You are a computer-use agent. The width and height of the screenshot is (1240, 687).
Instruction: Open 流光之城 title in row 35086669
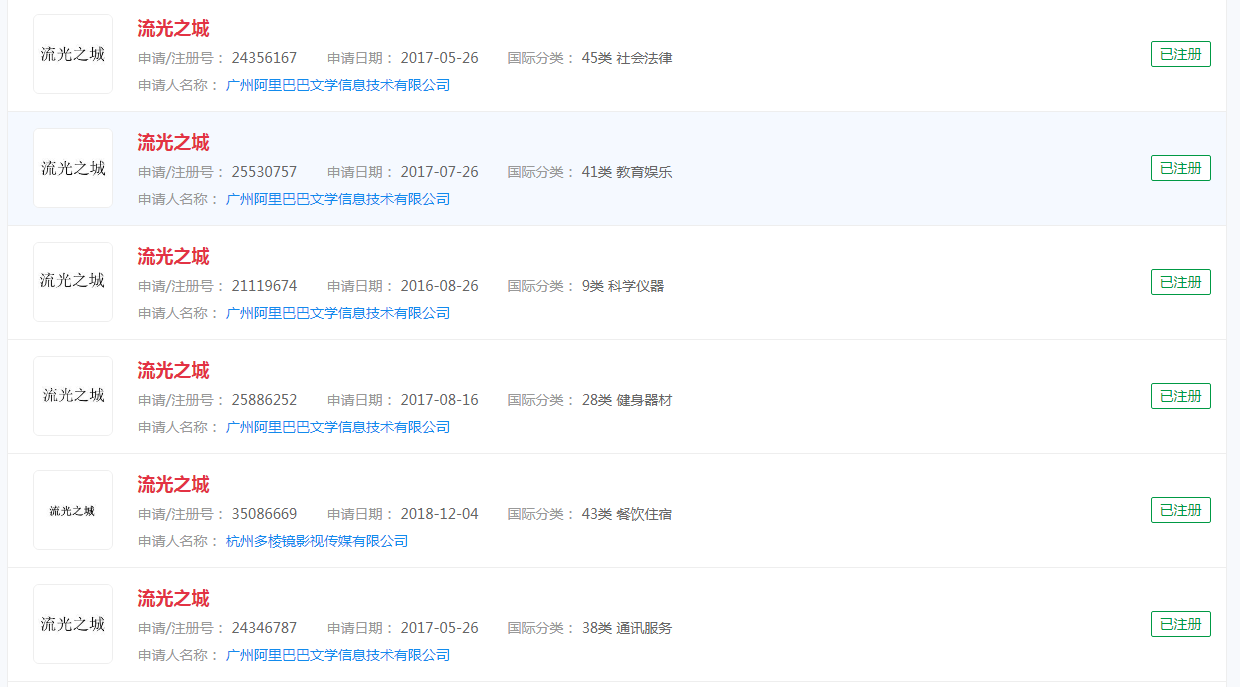[173, 485]
